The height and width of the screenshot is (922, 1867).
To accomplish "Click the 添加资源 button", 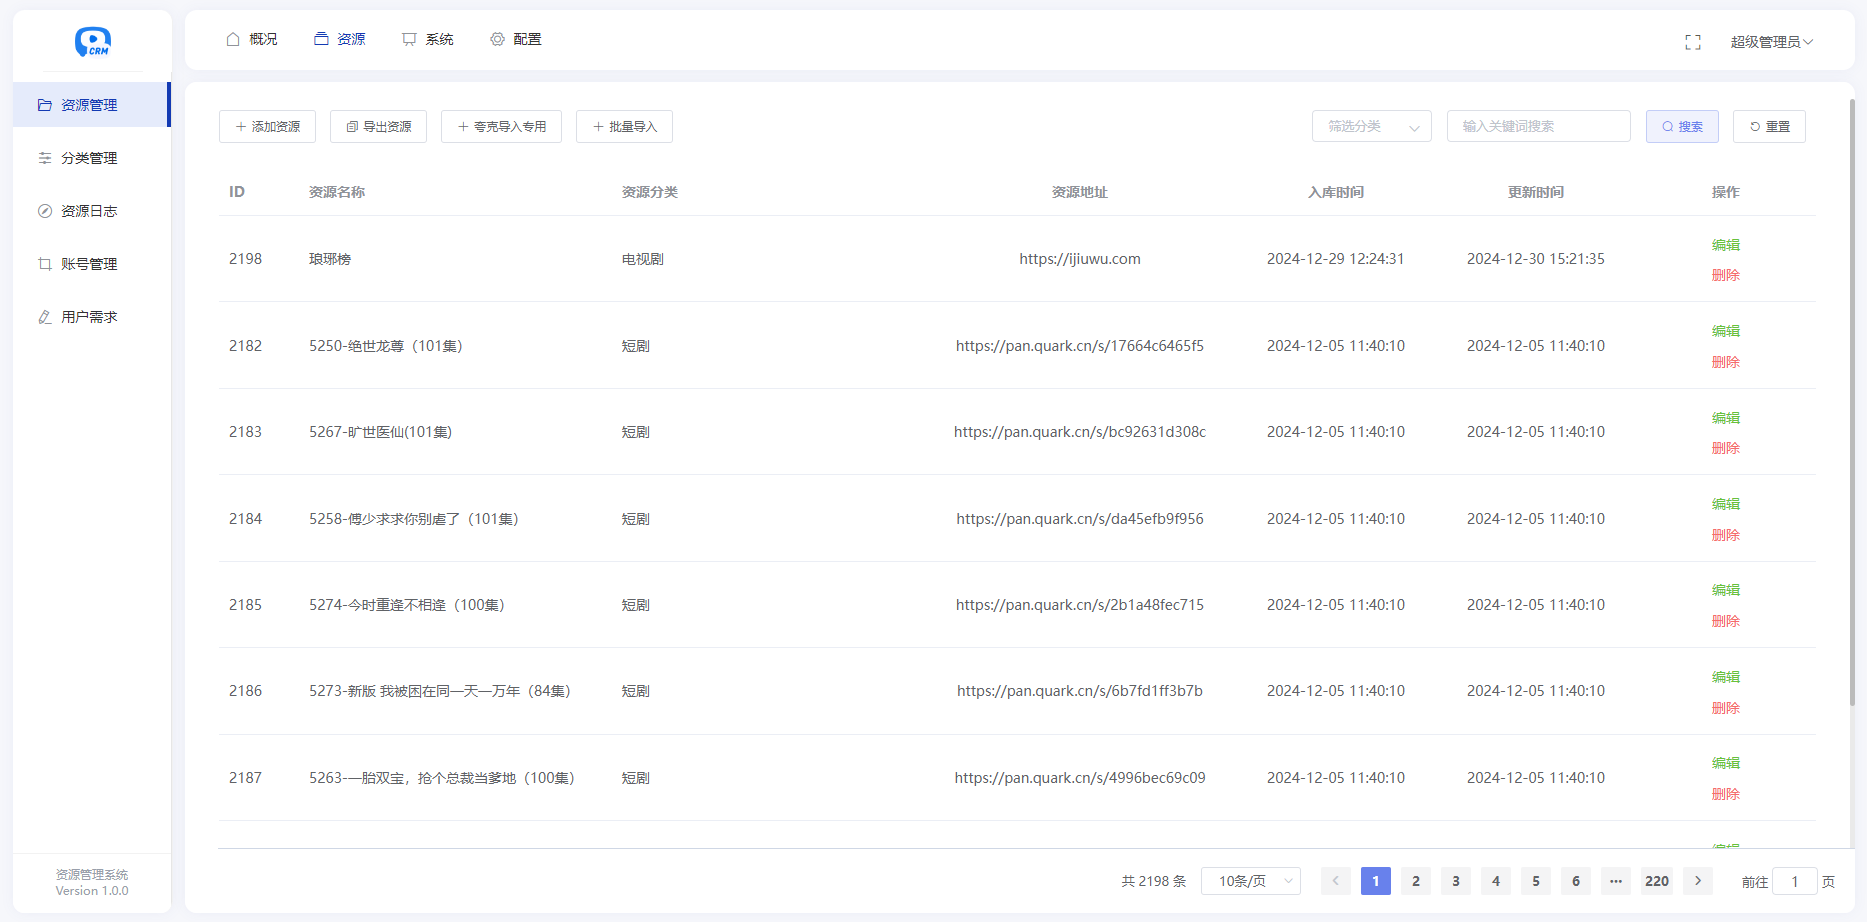I will click(267, 126).
